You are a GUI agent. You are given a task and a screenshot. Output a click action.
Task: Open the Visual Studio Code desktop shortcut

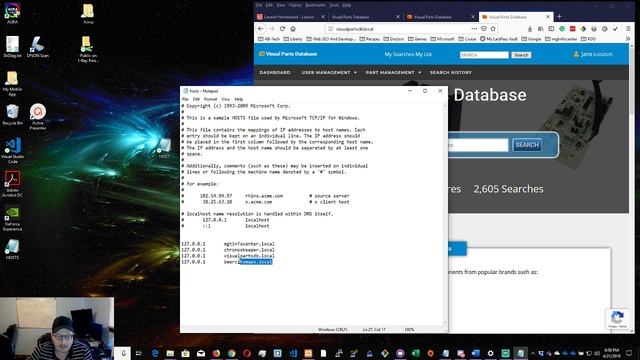coord(12,150)
